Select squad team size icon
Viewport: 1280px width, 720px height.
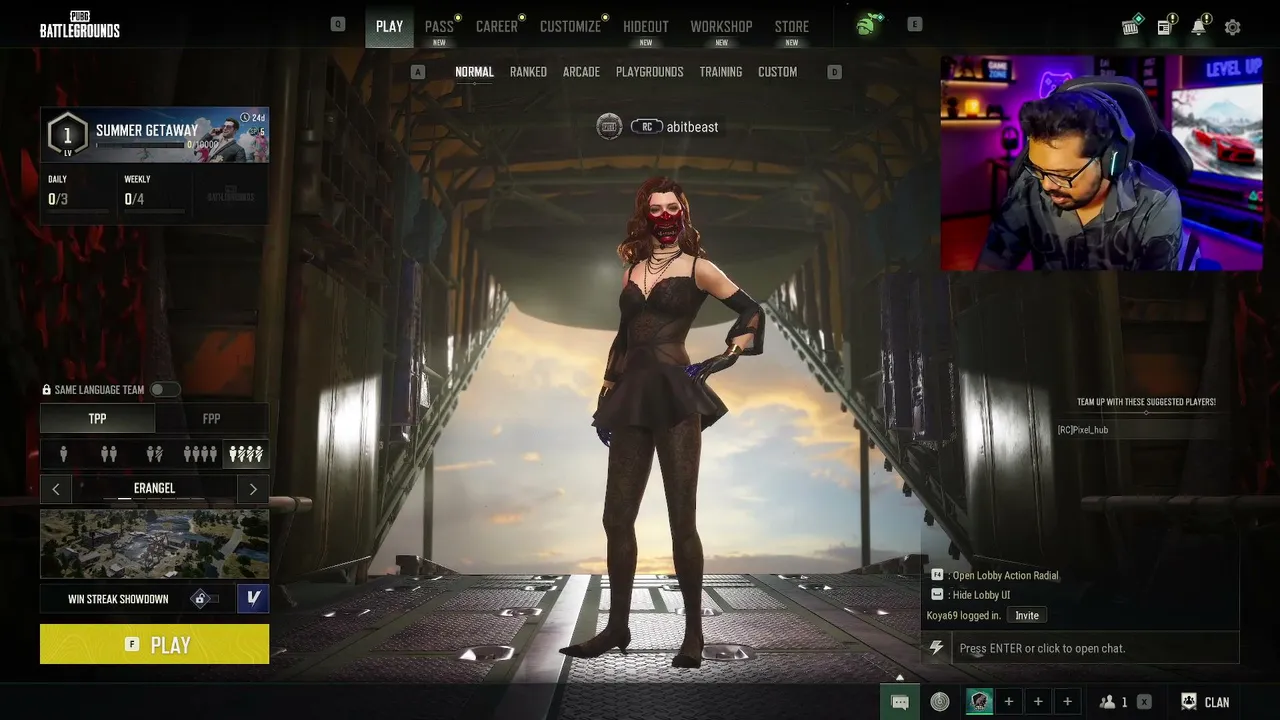tap(200, 454)
